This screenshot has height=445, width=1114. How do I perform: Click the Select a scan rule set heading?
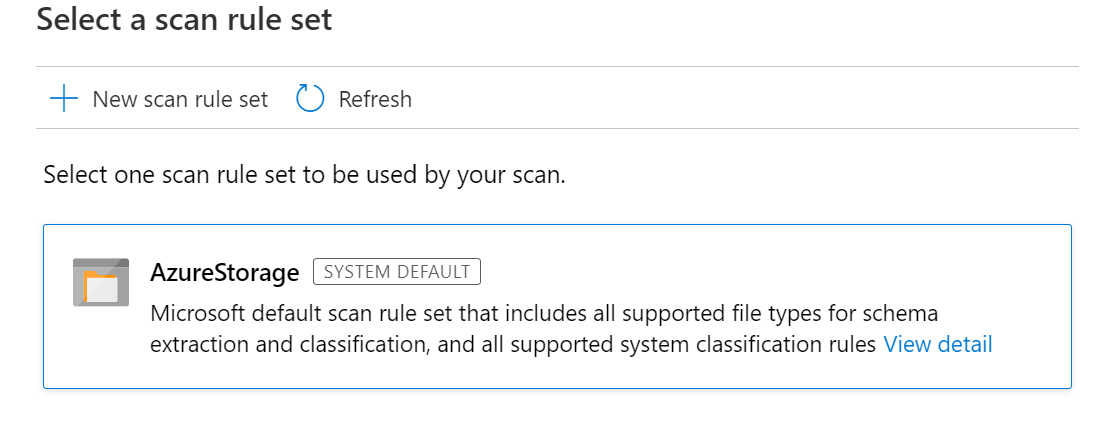[x=184, y=20]
